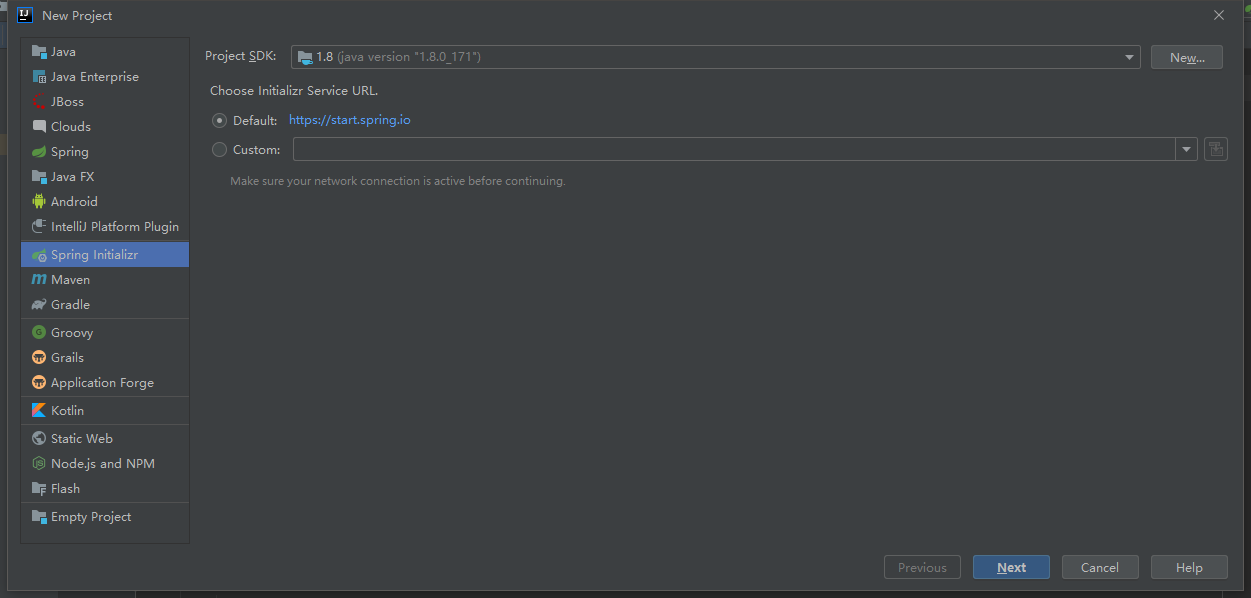Click the New... SDK button
The image size is (1251, 598).
pyautogui.click(x=1187, y=57)
